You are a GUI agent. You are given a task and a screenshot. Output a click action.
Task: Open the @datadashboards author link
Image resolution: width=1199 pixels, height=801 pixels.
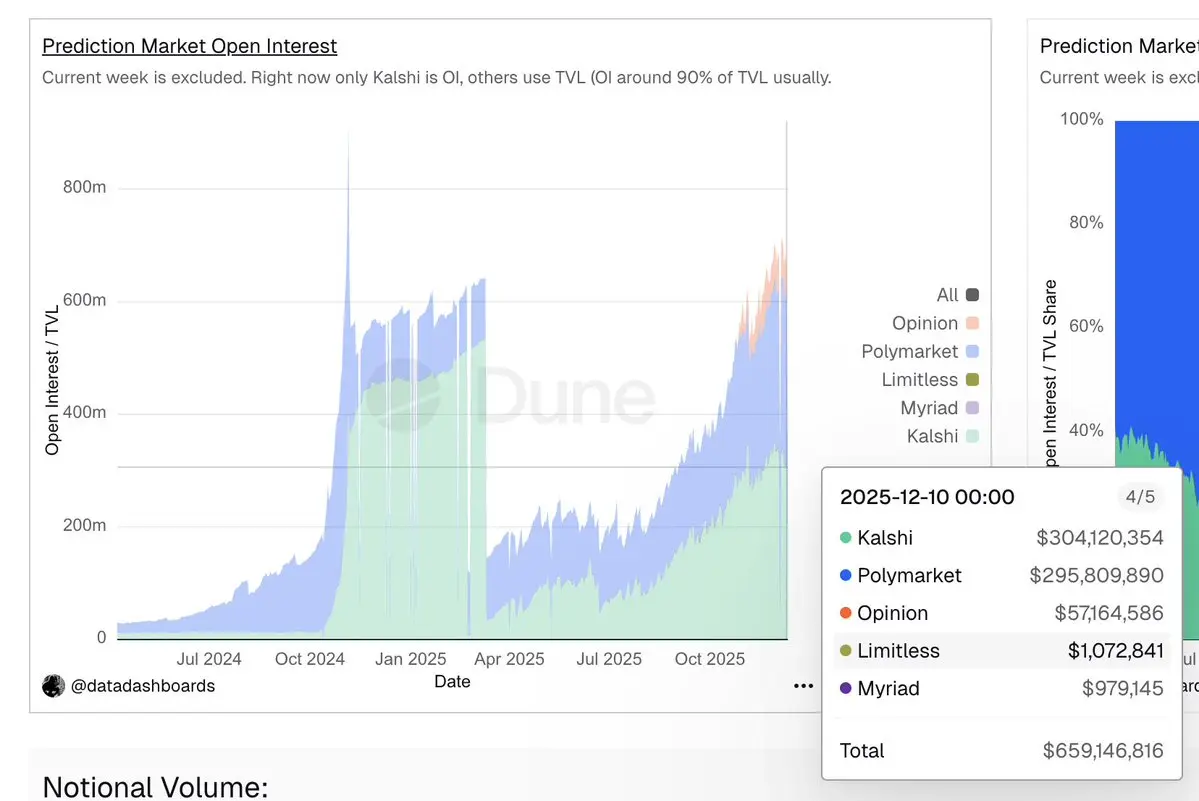click(x=142, y=686)
